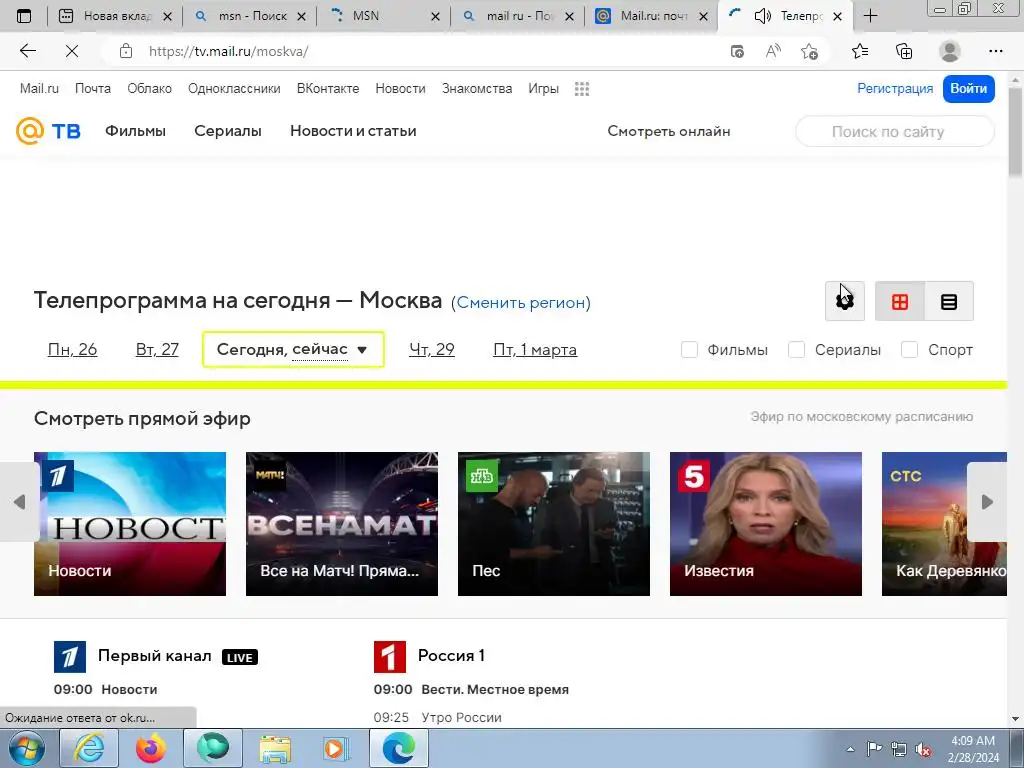Watch the Известия live thumbnail
Screen dimensions: 1024x768
[x=765, y=524]
